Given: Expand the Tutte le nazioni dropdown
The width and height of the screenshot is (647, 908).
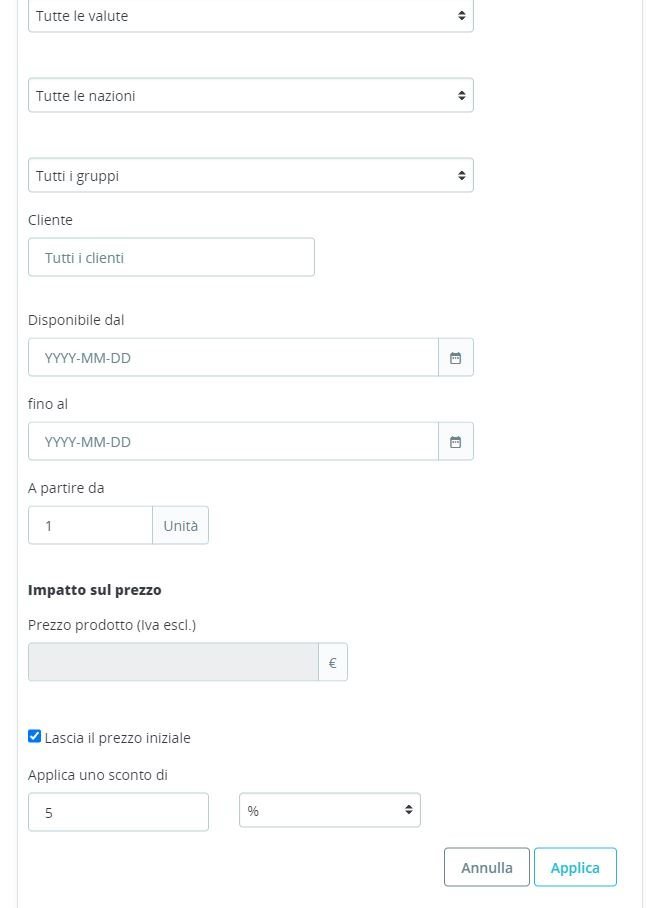Looking at the screenshot, I should 251,96.
